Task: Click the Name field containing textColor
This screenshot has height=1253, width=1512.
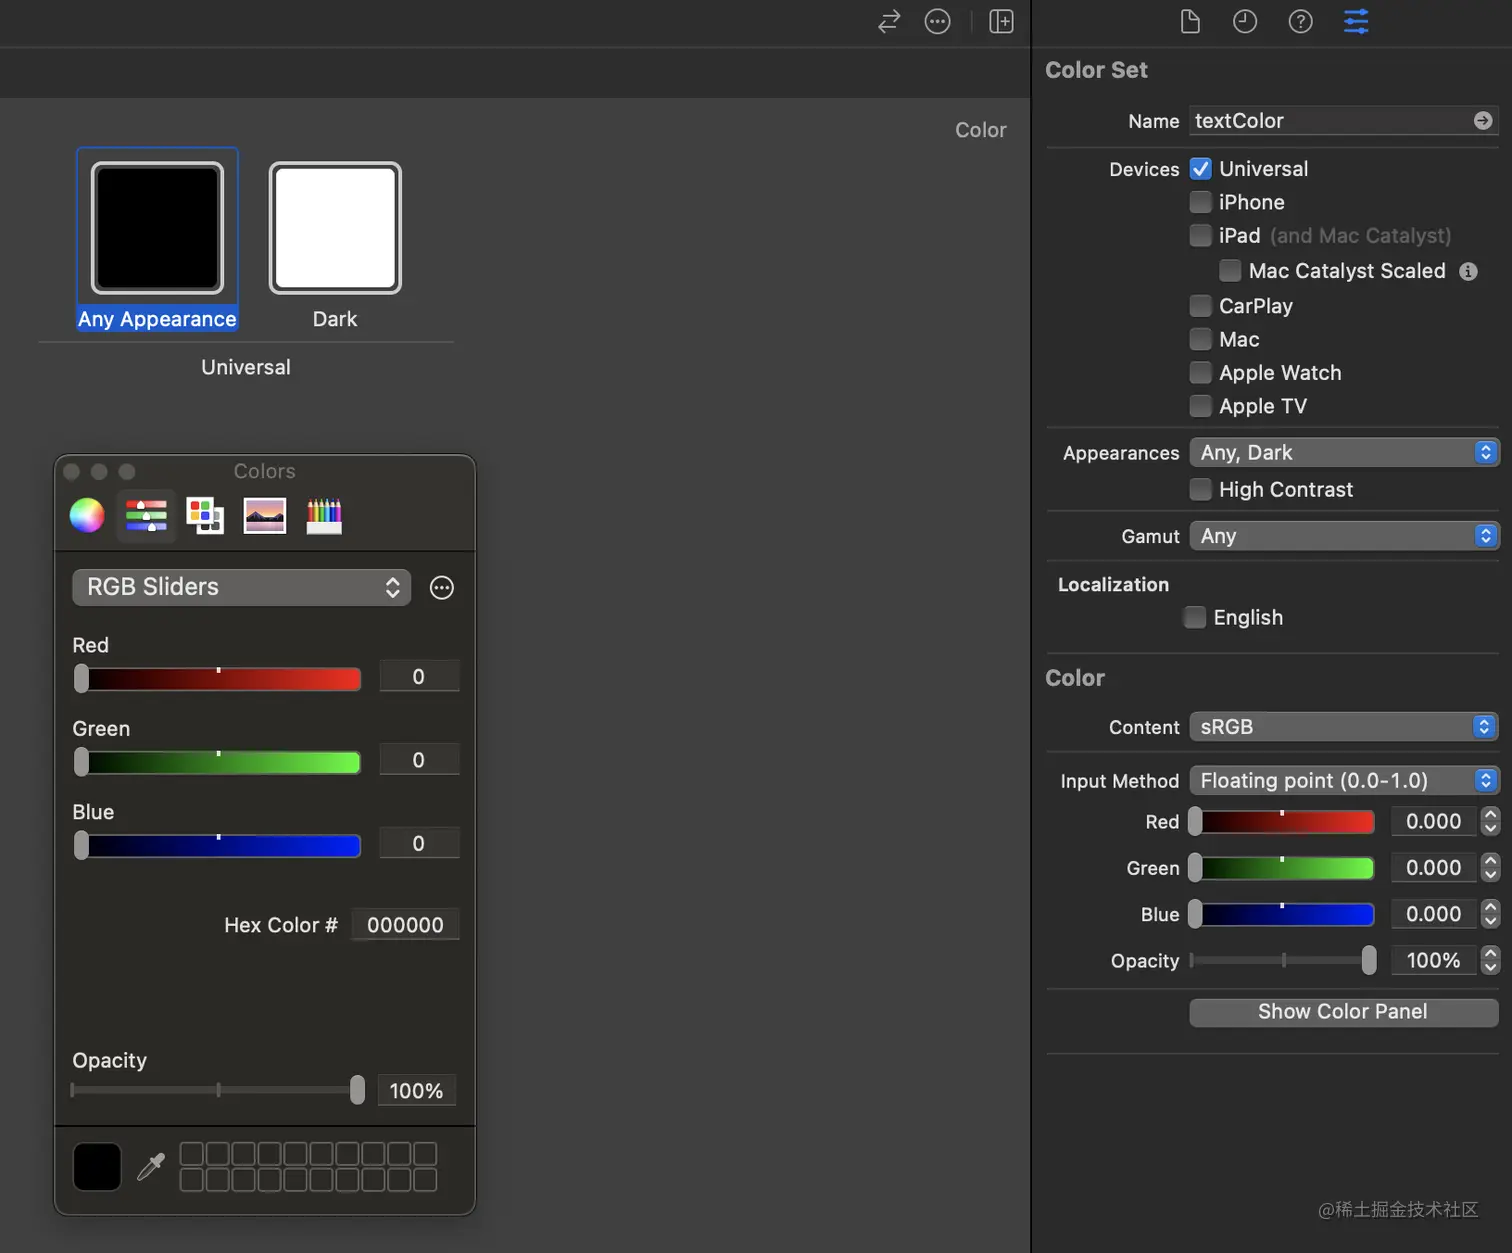Action: click(1343, 121)
